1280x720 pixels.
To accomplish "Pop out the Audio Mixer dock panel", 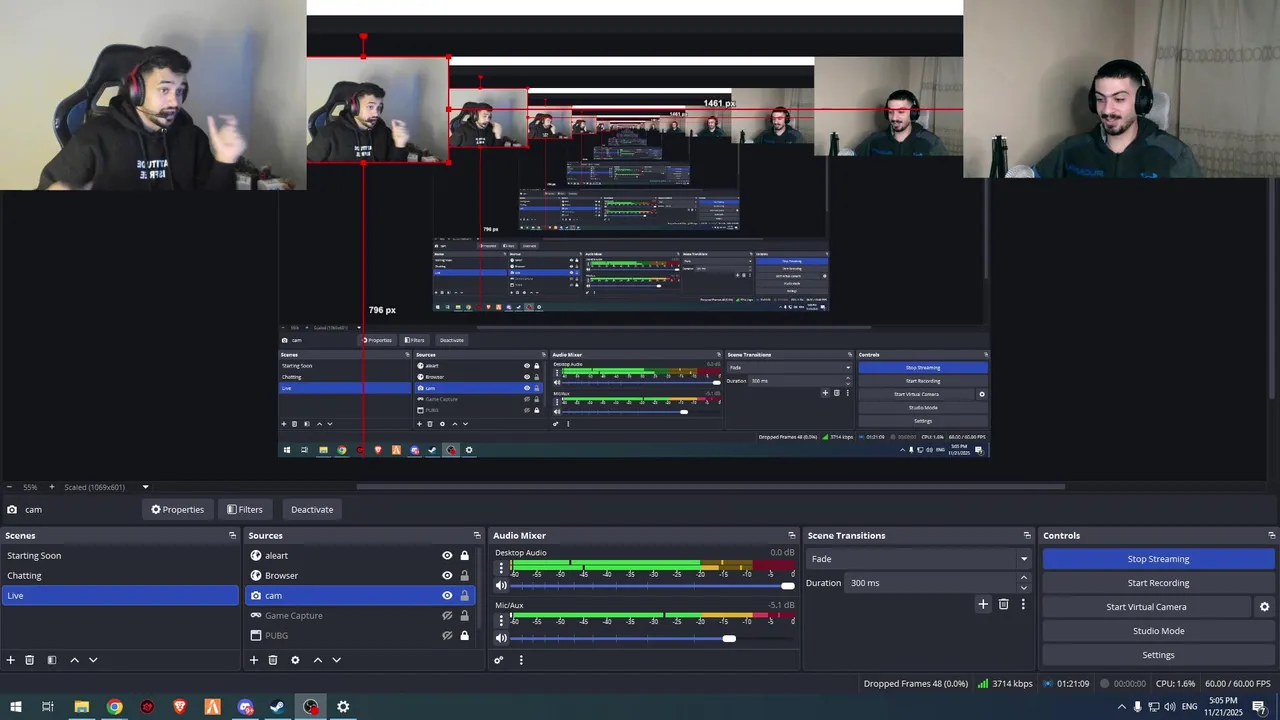I will [x=792, y=536].
